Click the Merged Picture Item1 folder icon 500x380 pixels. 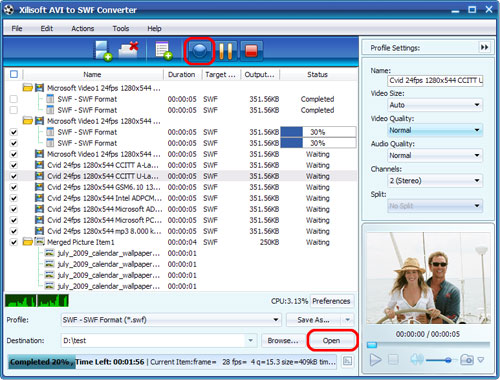coord(28,242)
